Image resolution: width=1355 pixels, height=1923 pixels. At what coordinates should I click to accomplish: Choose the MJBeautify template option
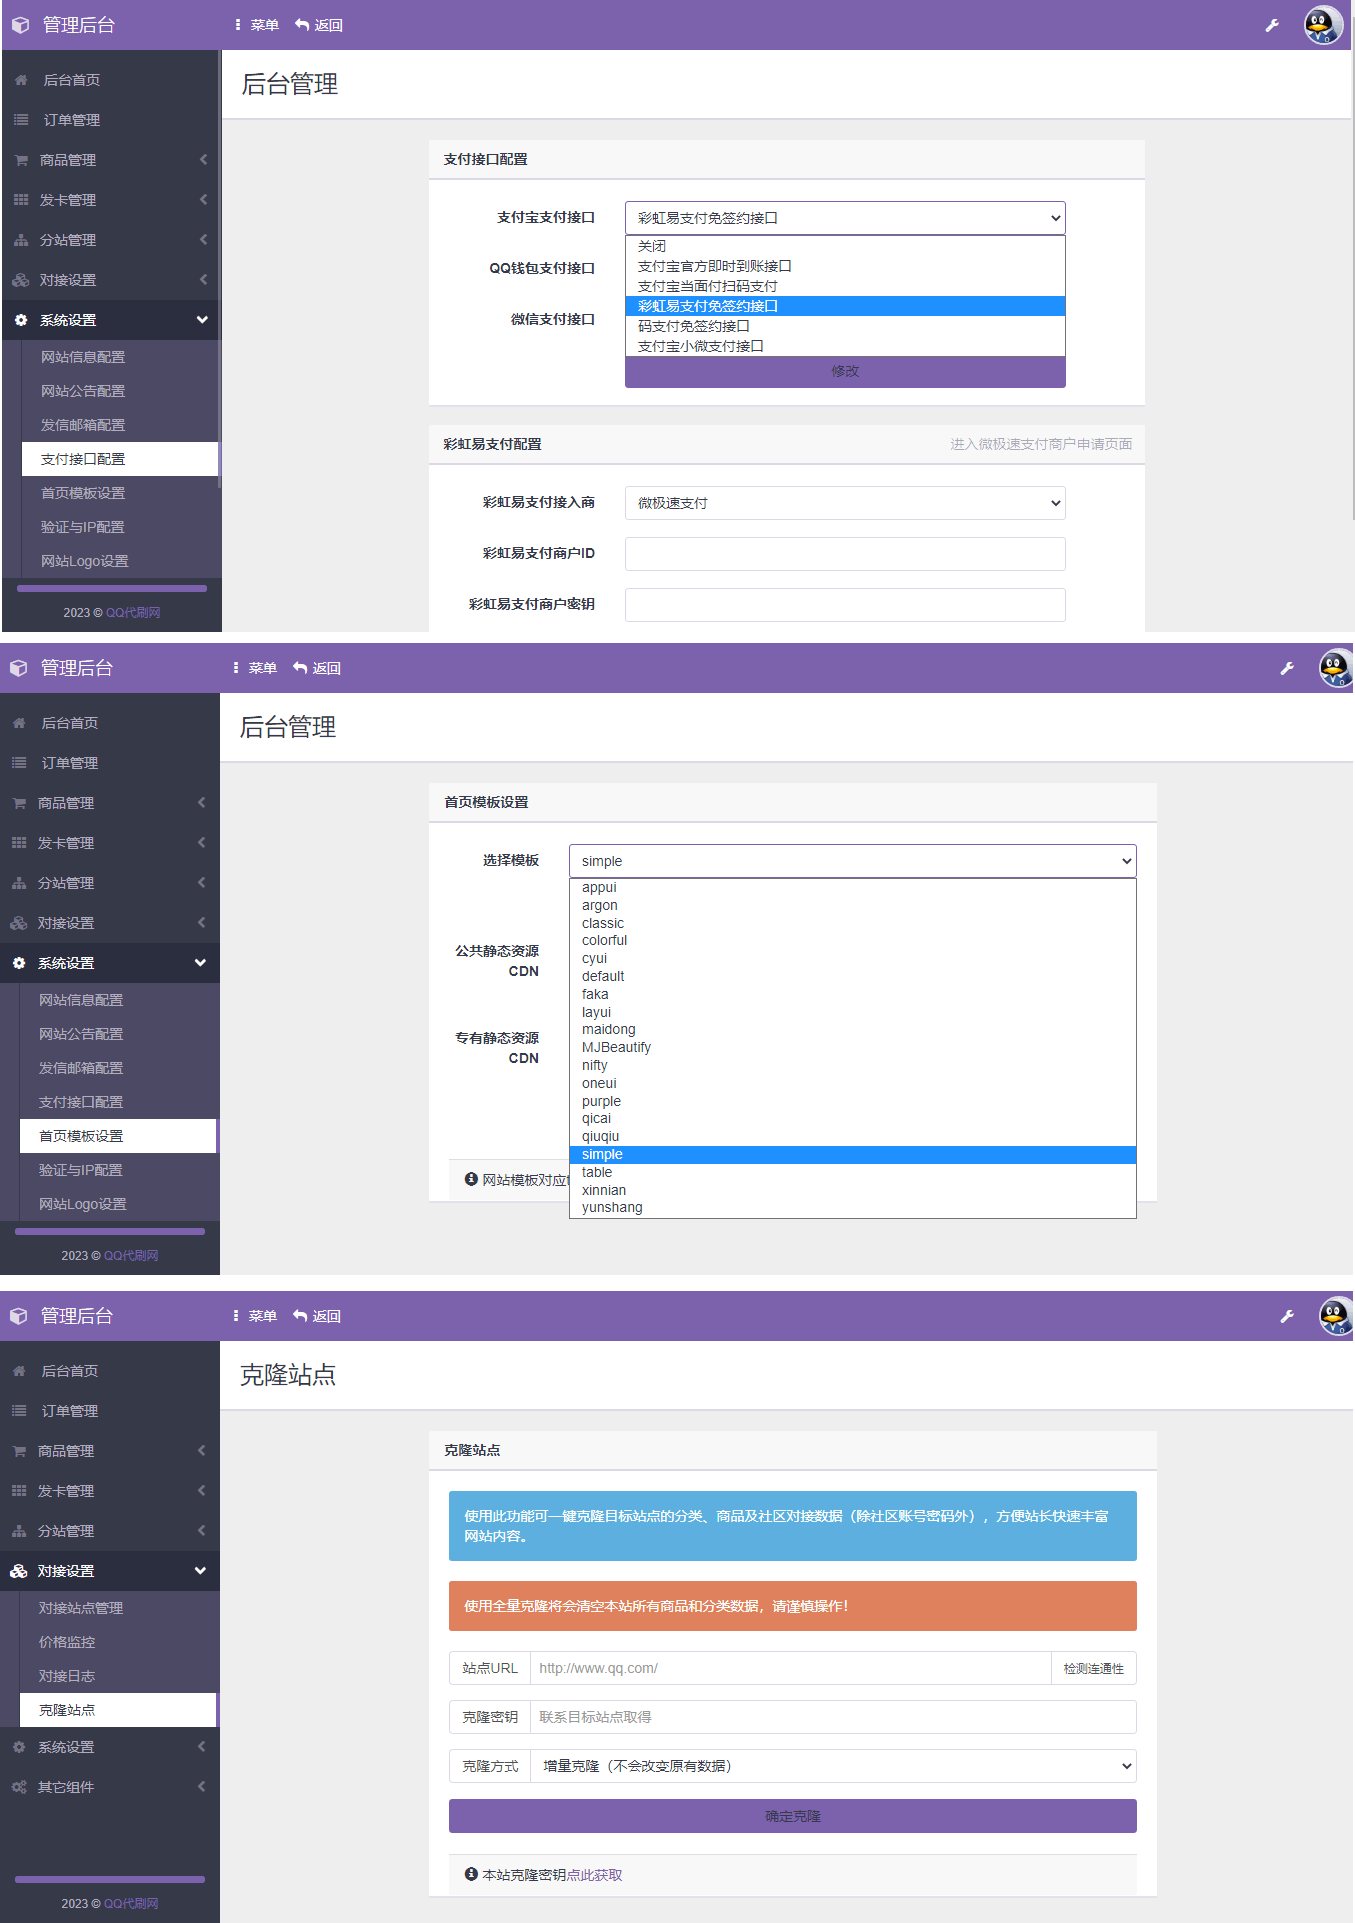(x=616, y=1047)
